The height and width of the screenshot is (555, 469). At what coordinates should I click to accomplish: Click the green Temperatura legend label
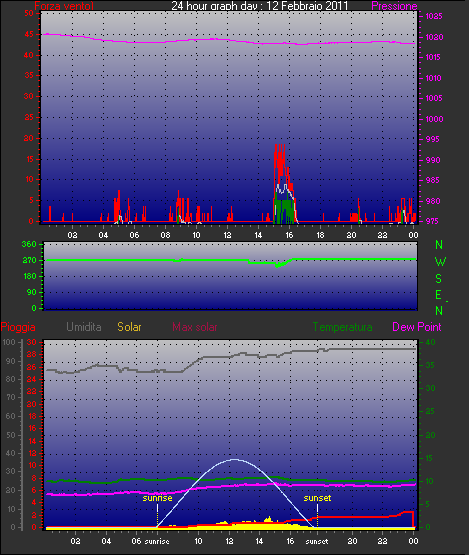342,327
